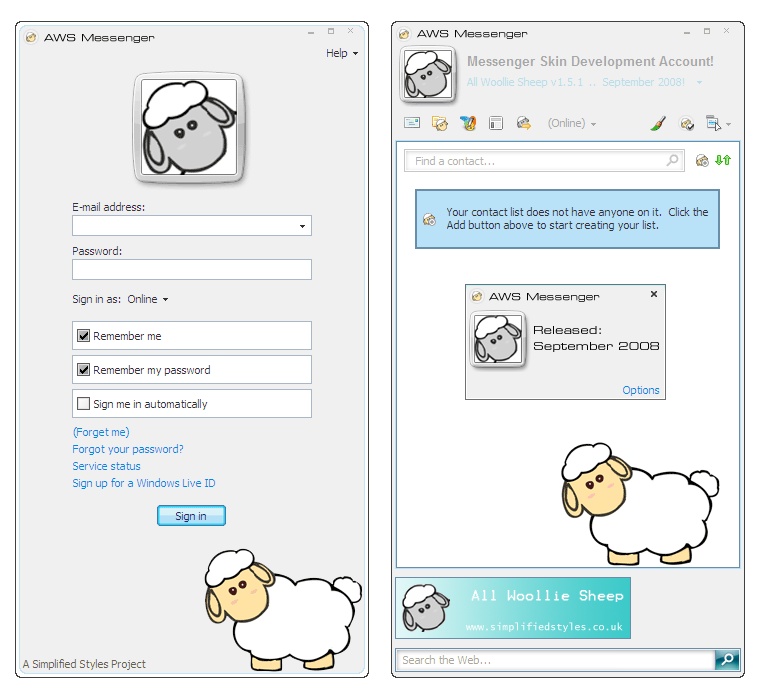
Task: Click the green sort arrows icon
Action: pos(723,159)
